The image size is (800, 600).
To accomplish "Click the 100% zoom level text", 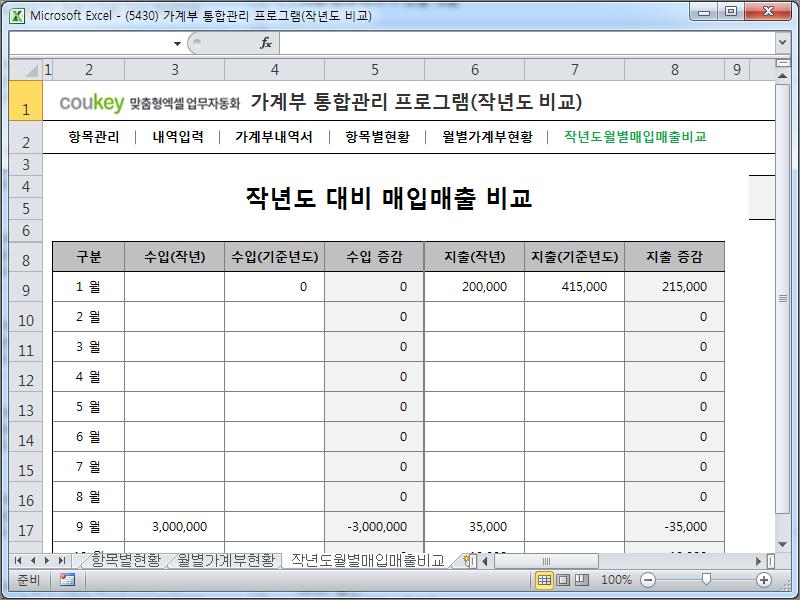I will 616,580.
